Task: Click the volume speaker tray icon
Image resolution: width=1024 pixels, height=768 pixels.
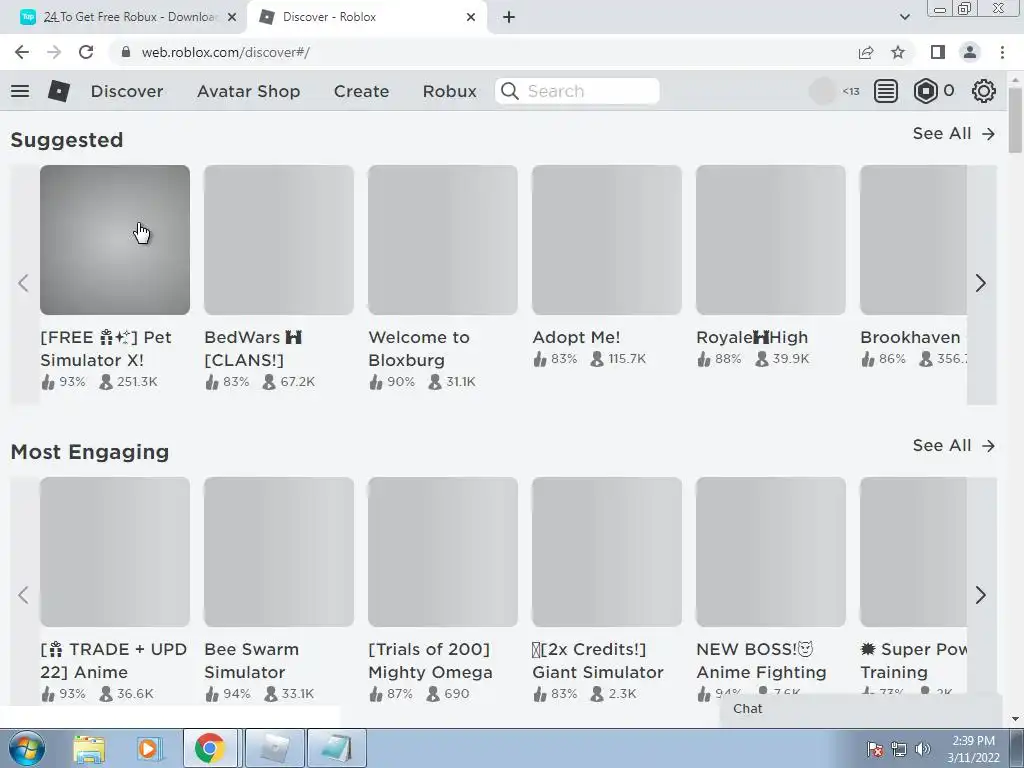Action: pos(923,749)
